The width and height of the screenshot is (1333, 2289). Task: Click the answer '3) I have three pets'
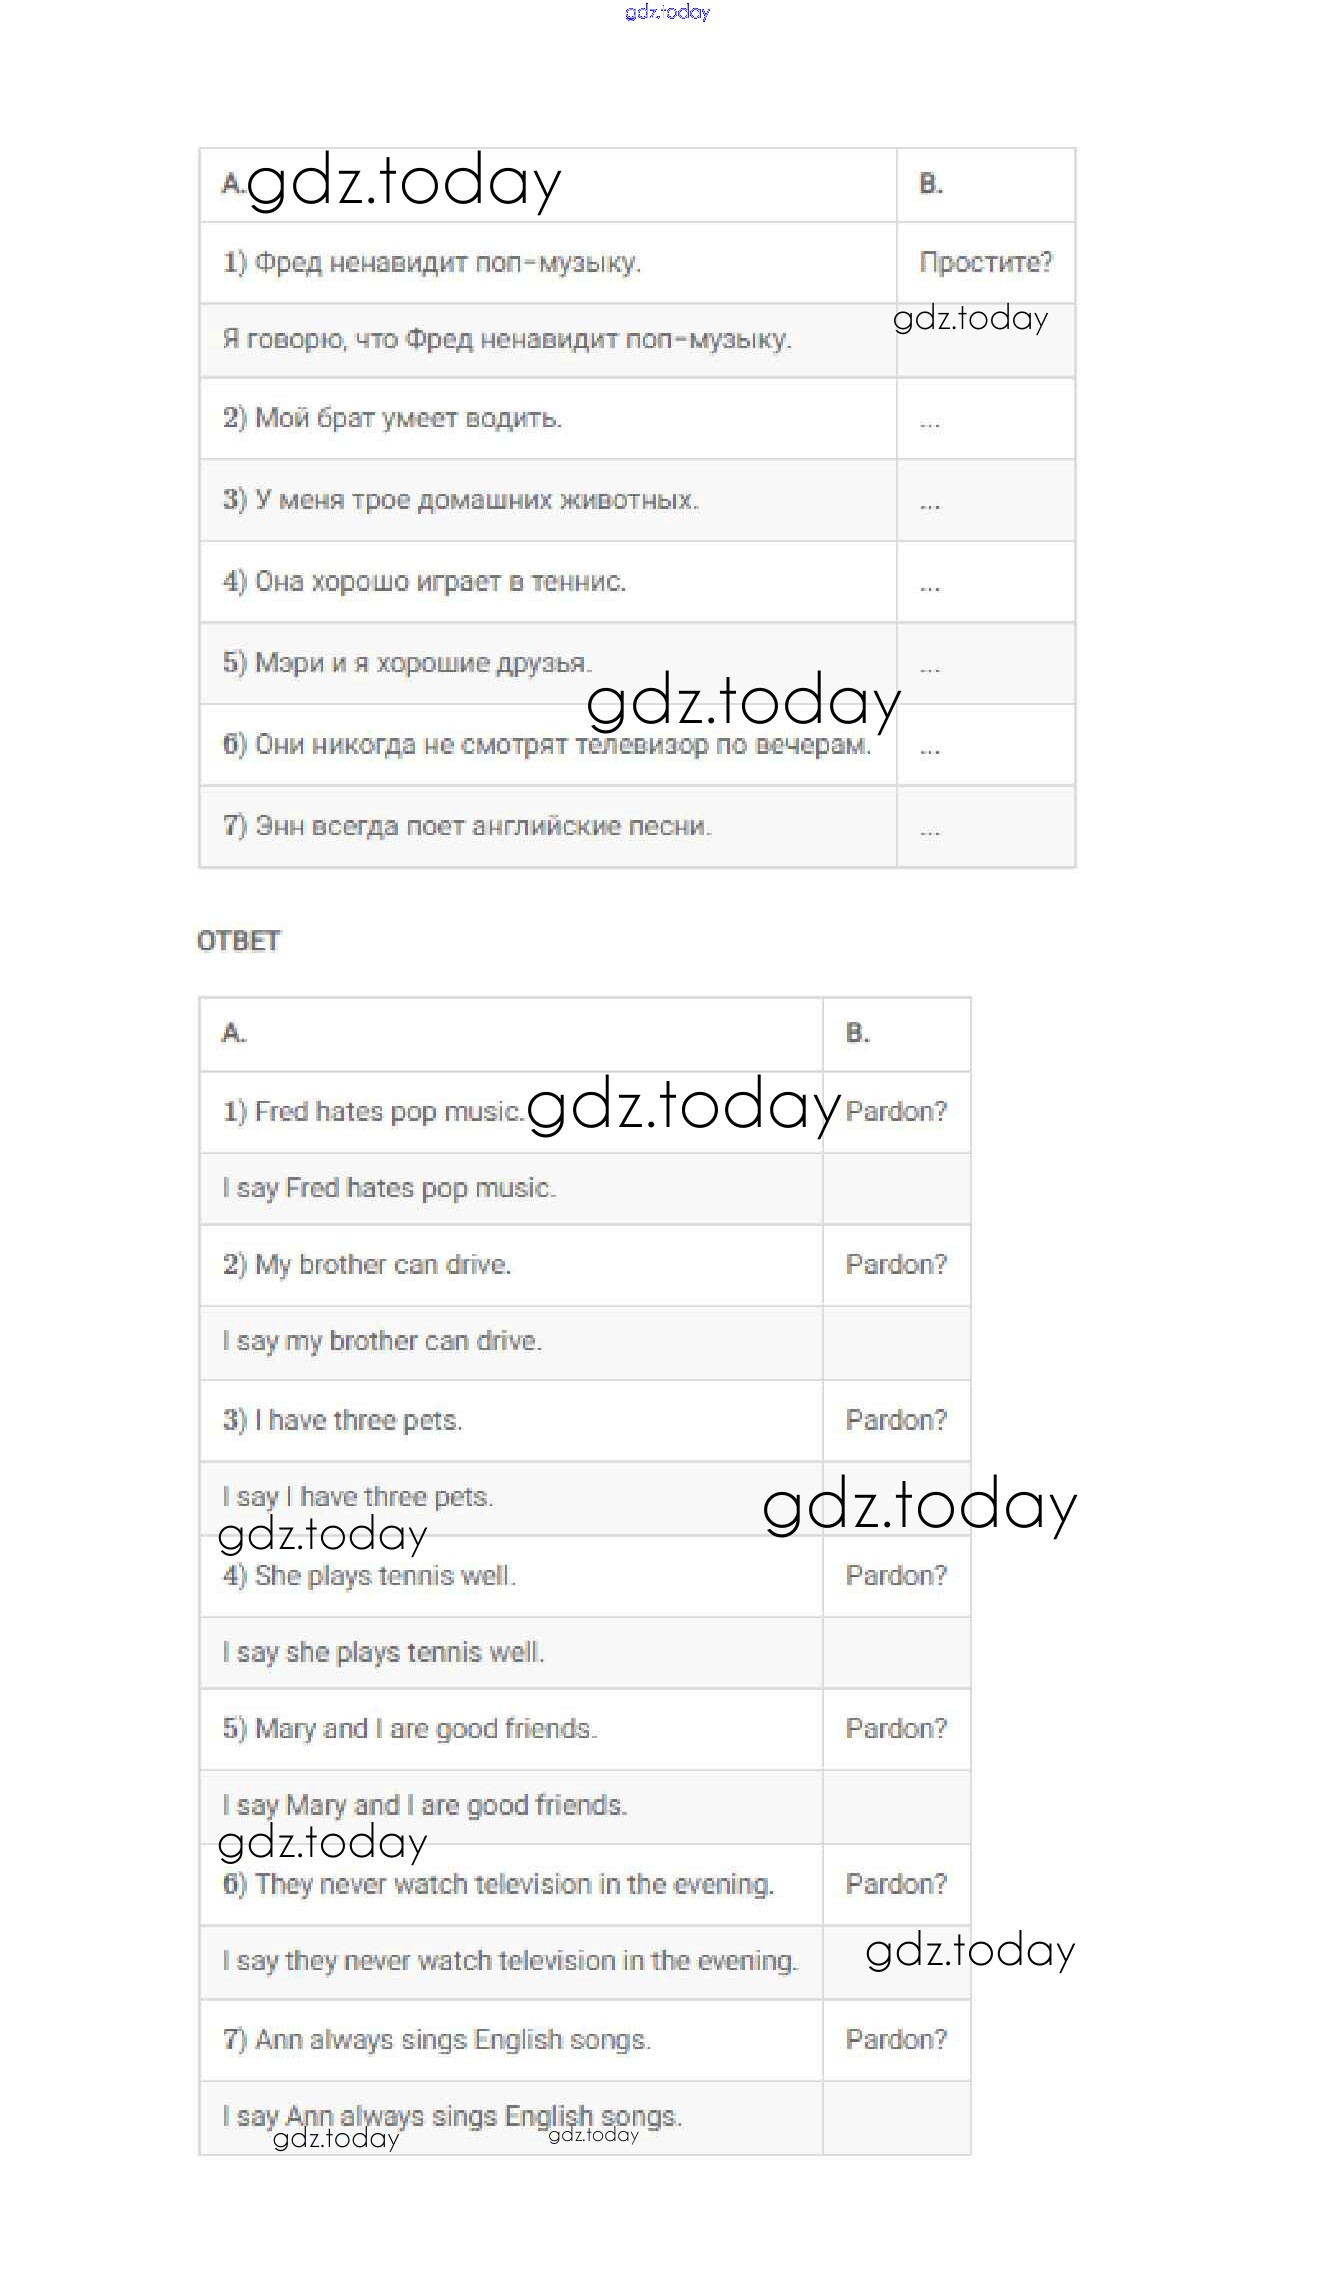coord(343,1421)
